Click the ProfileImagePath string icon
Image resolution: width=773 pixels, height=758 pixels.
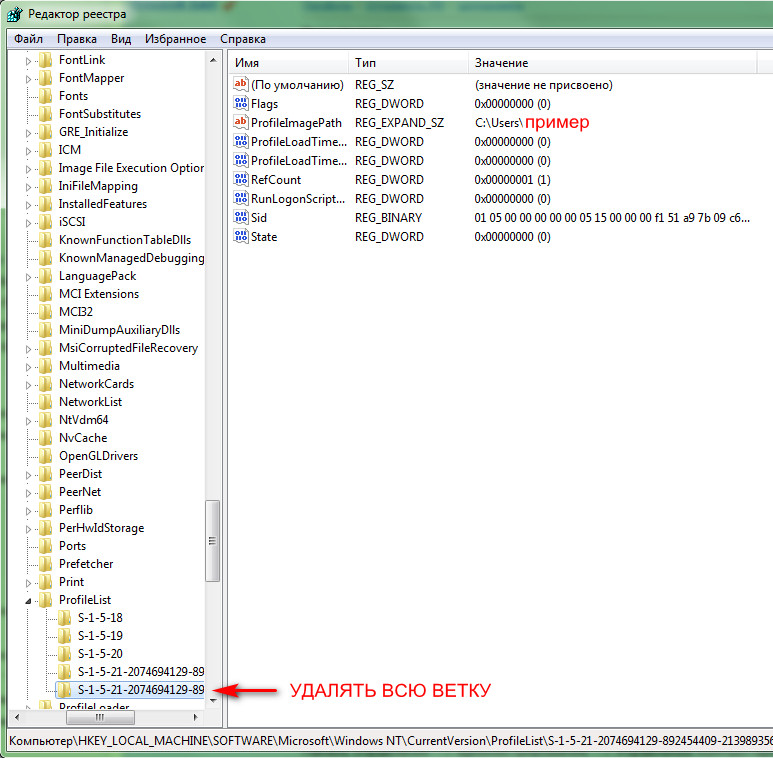pyautogui.click(x=241, y=122)
